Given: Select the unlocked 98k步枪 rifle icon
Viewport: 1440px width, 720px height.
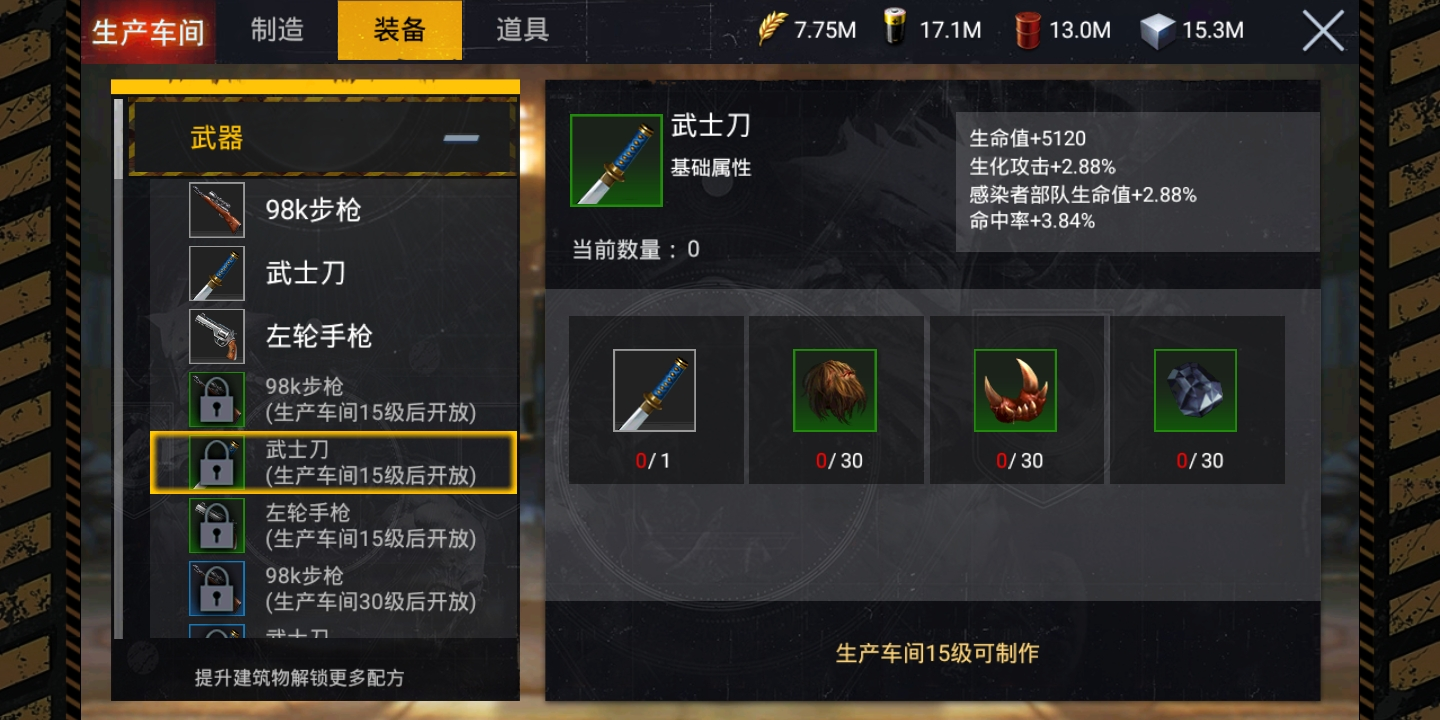Looking at the screenshot, I should click(x=217, y=210).
